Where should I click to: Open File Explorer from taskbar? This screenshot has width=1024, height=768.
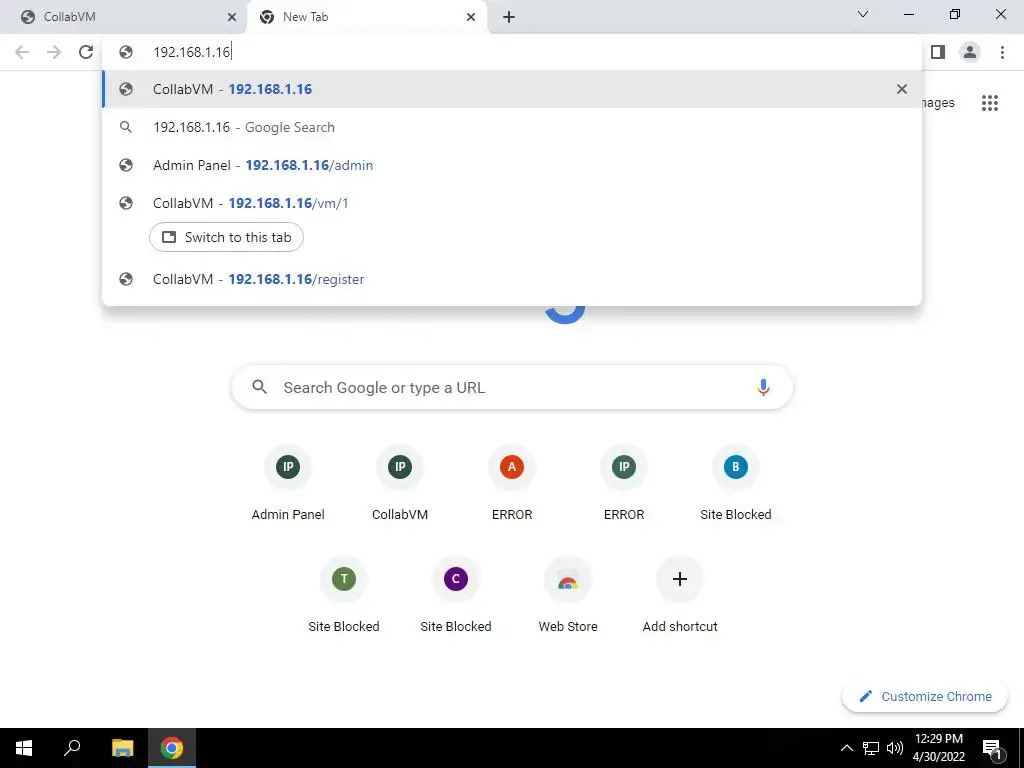[x=122, y=748]
